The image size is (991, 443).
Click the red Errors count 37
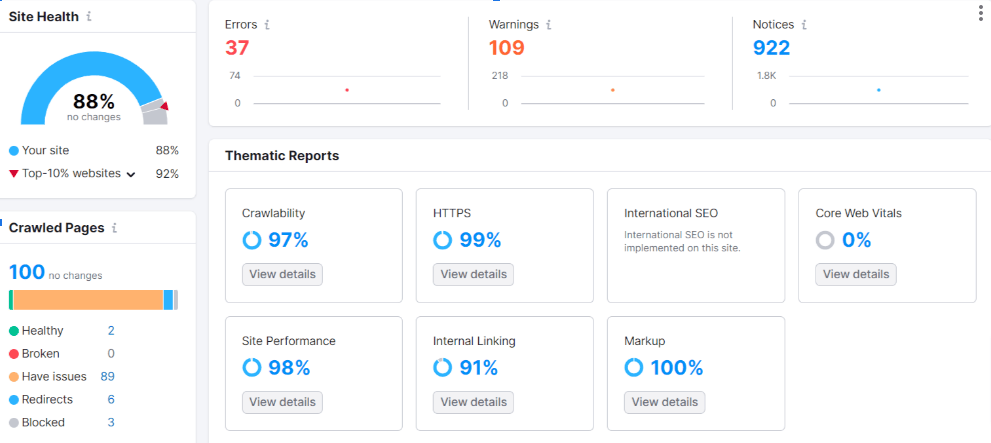(237, 48)
